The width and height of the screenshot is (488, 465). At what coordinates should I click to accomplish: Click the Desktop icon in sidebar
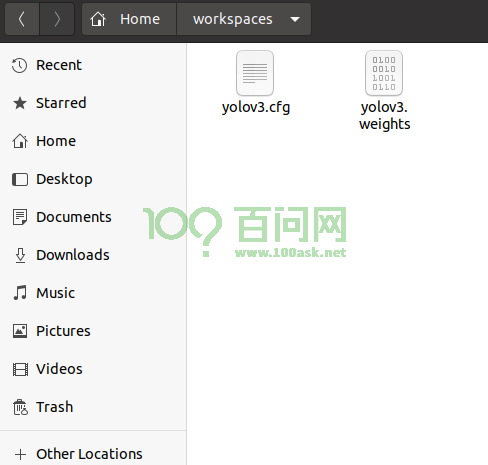[x=20, y=179]
